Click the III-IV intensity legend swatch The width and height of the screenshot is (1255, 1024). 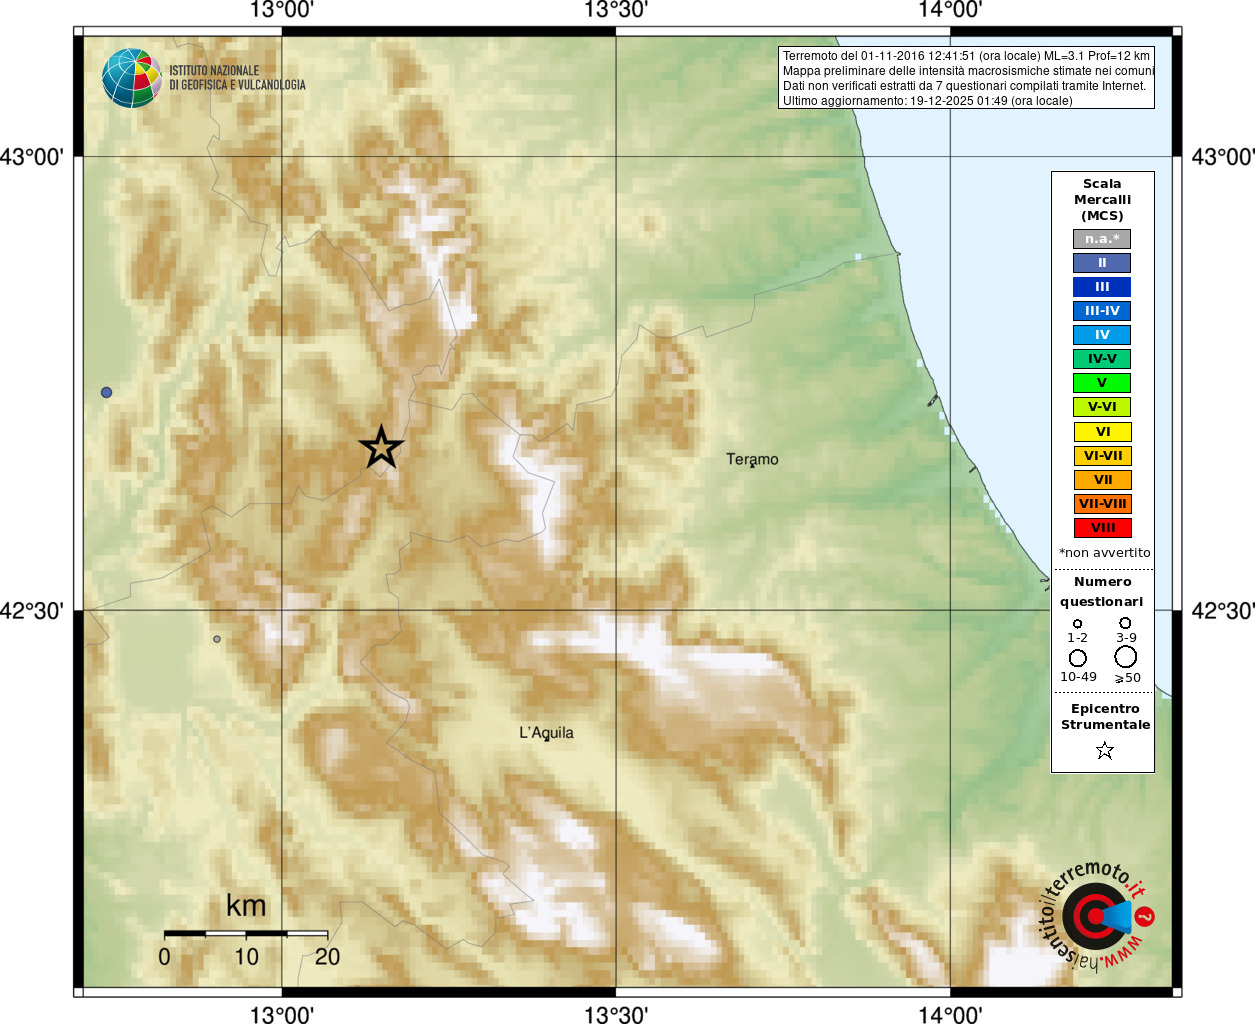point(1102,311)
